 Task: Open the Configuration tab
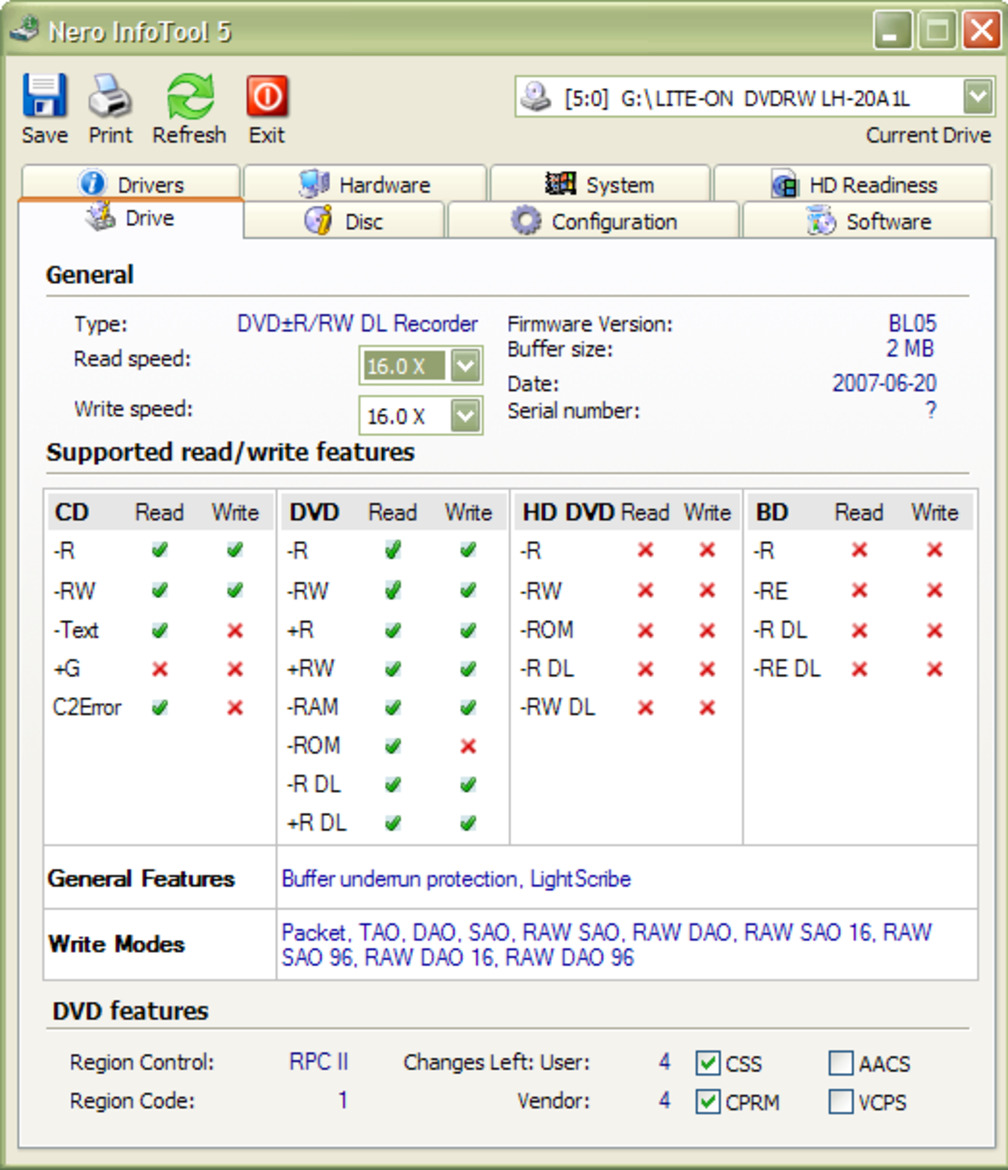[593, 221]
